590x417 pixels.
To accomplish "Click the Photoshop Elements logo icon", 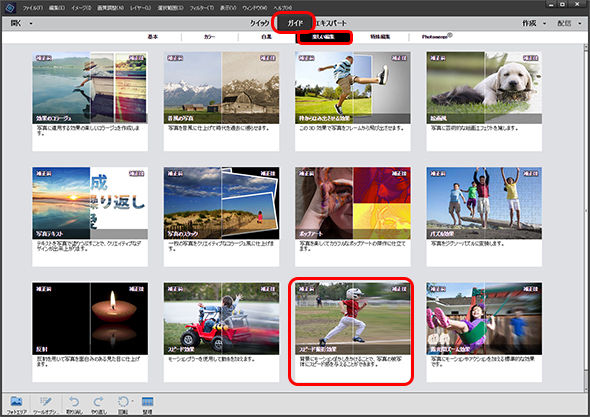I will 9,7.
